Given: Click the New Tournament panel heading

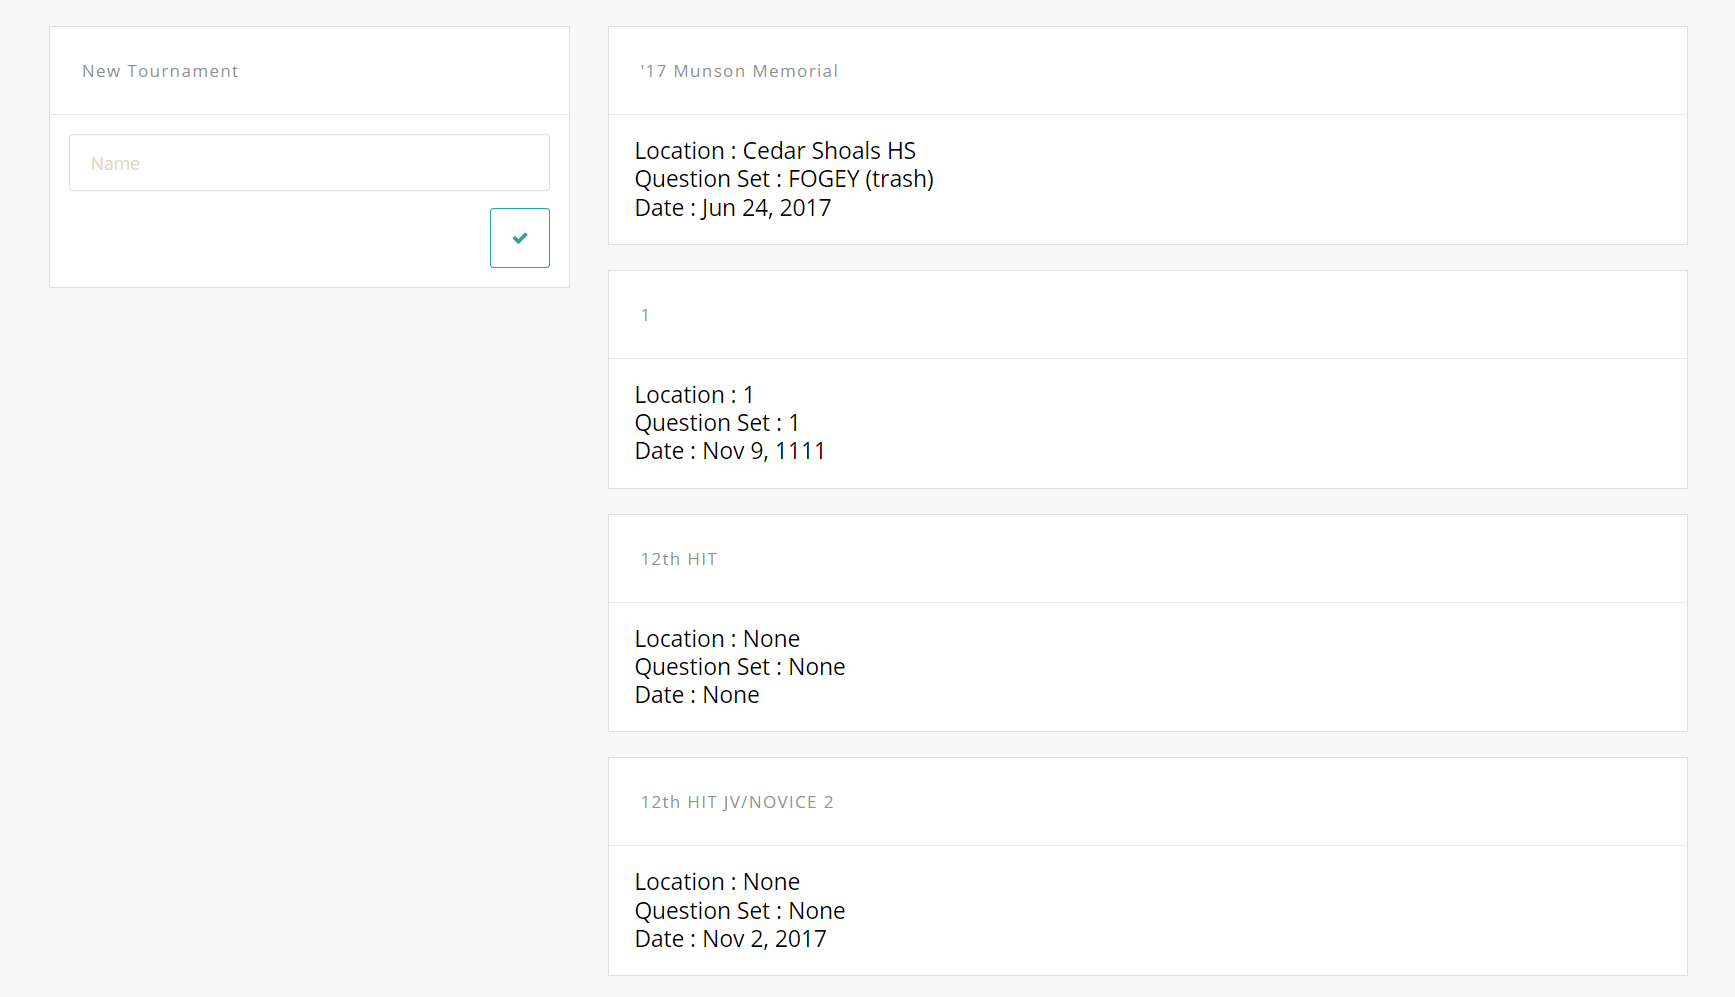Looking at the screenshot, I should 160,71.
